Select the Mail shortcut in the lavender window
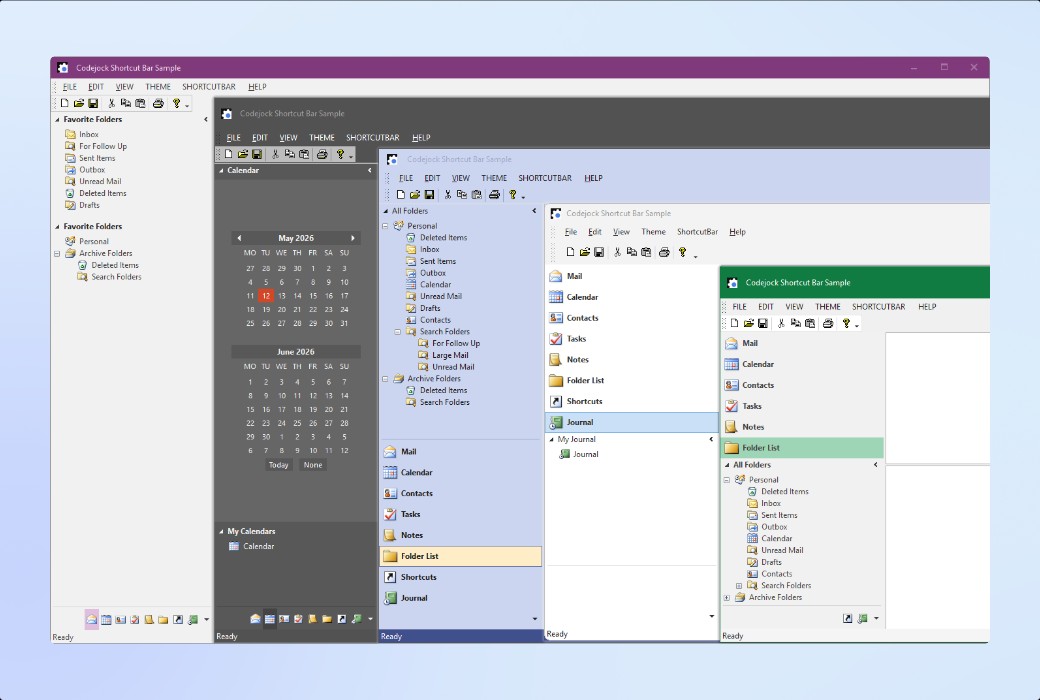 461,452
